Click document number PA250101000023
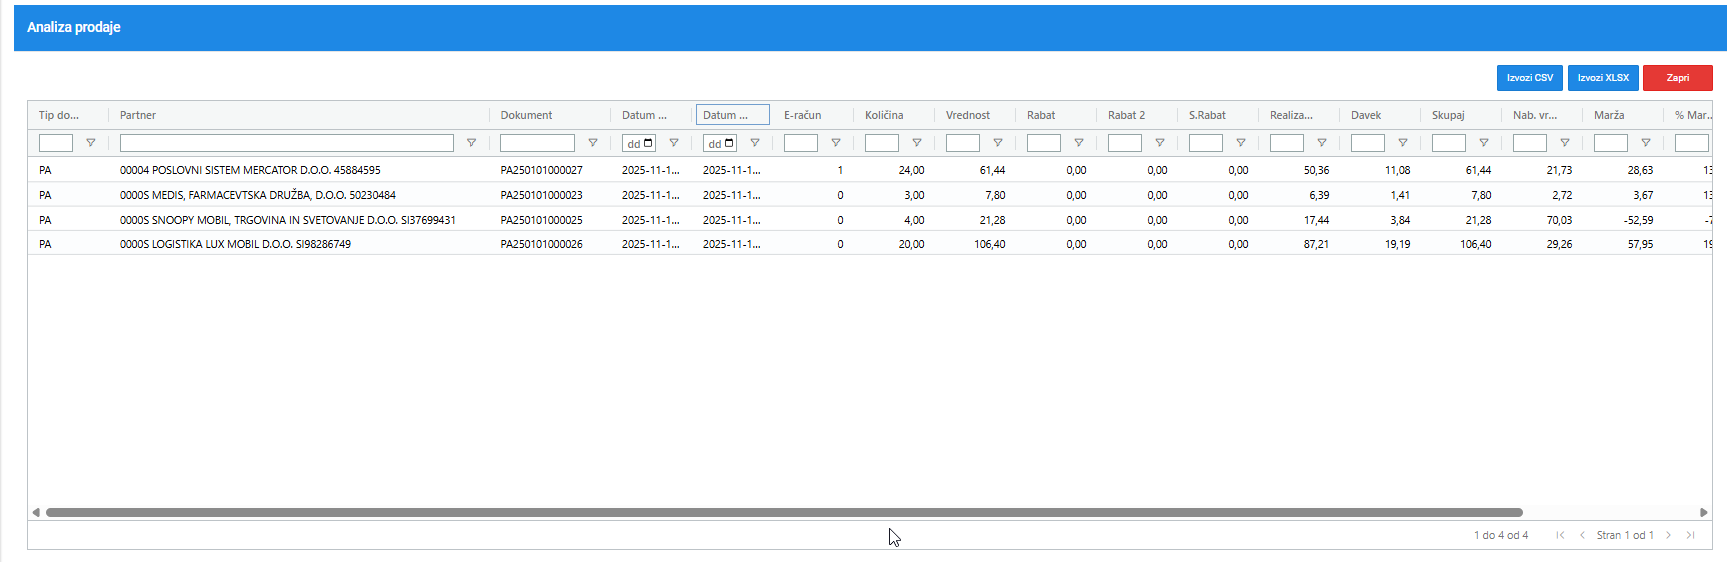1729x562 pixels. click(x=541, y=195)
